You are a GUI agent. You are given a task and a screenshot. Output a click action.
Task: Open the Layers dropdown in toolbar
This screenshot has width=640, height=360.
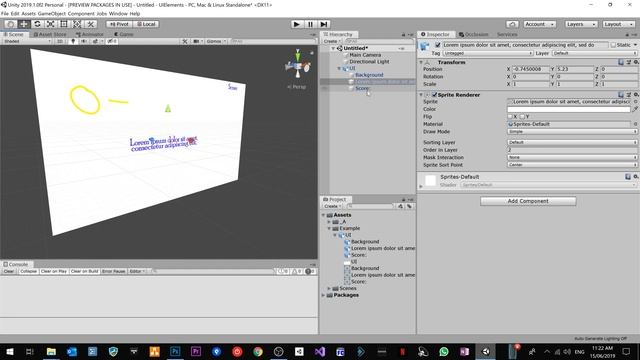point(581,24)
